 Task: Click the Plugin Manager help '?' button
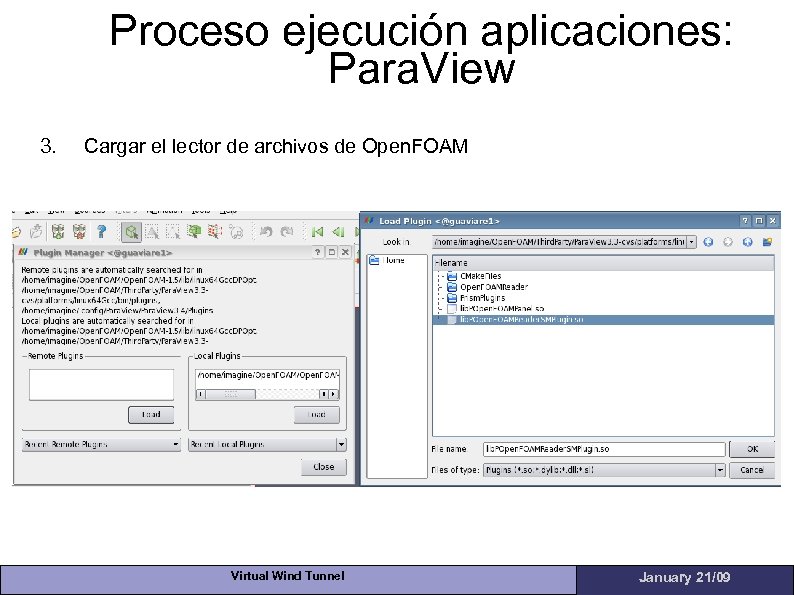318,252
